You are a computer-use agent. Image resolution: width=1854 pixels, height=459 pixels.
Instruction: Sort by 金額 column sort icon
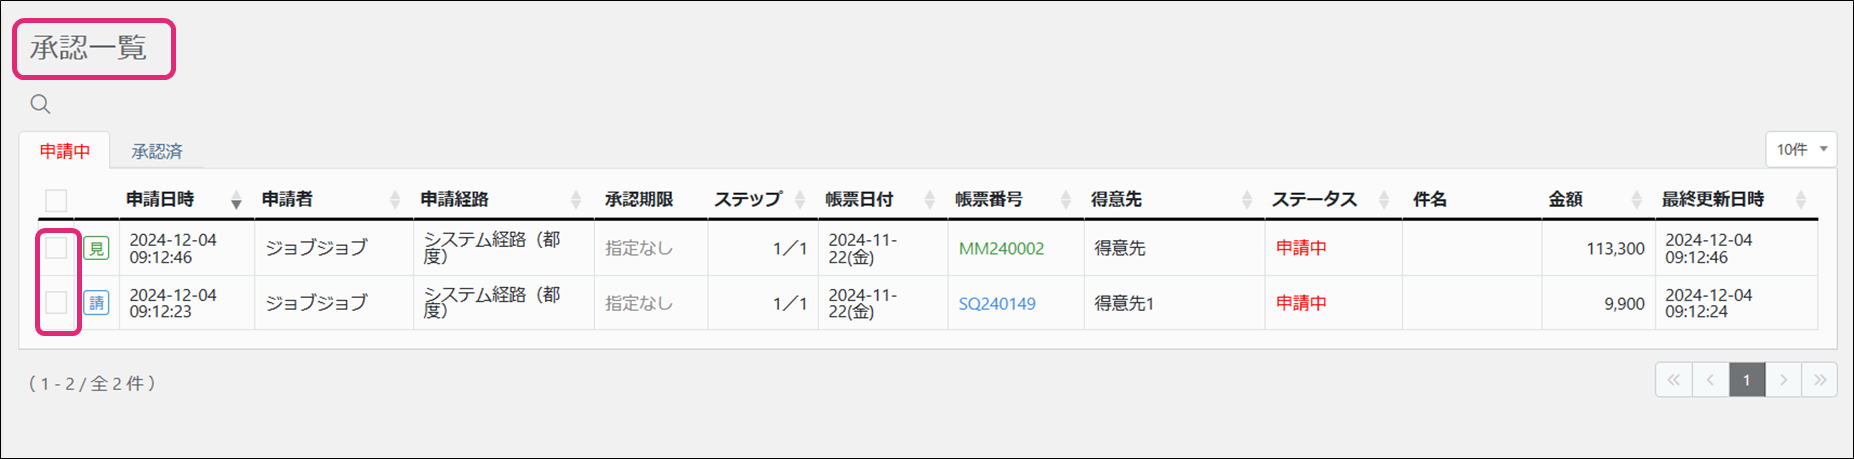coord(1636,200)
